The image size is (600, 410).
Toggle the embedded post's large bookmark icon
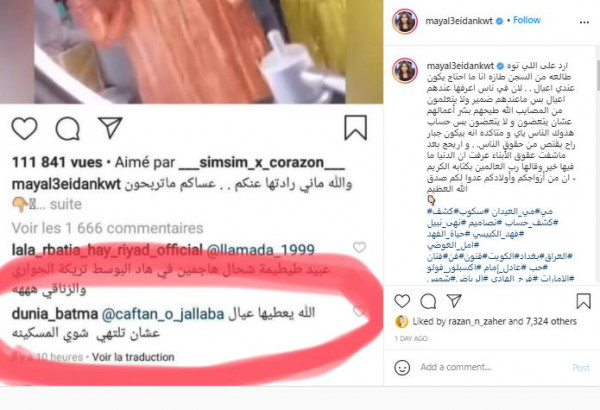(x=355, y=127)
